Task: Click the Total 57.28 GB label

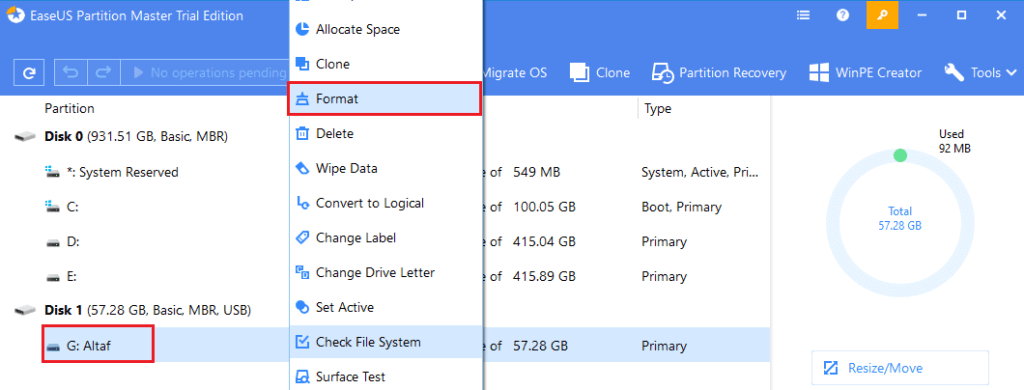Action: tap(900, 219)
